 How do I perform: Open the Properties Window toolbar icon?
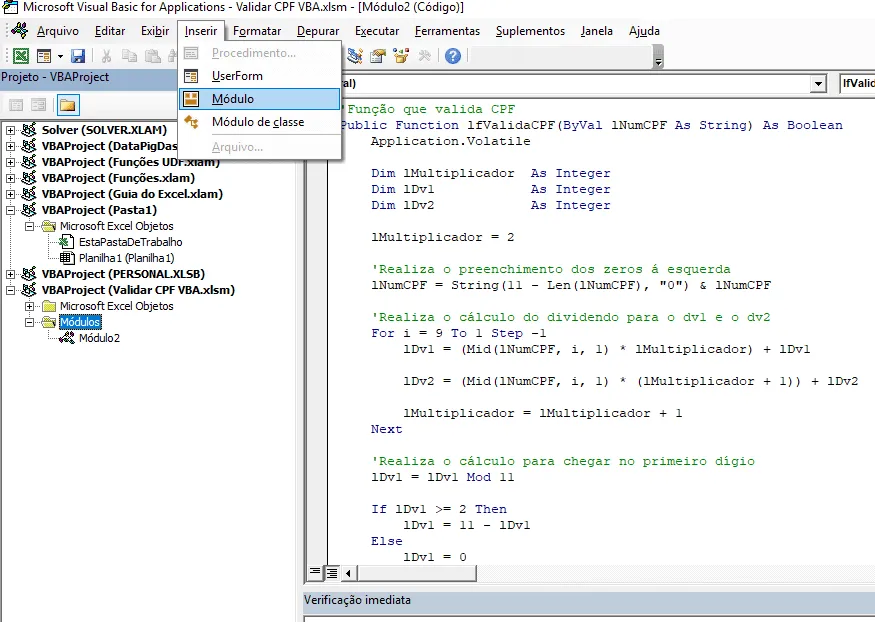coord(378,56)
